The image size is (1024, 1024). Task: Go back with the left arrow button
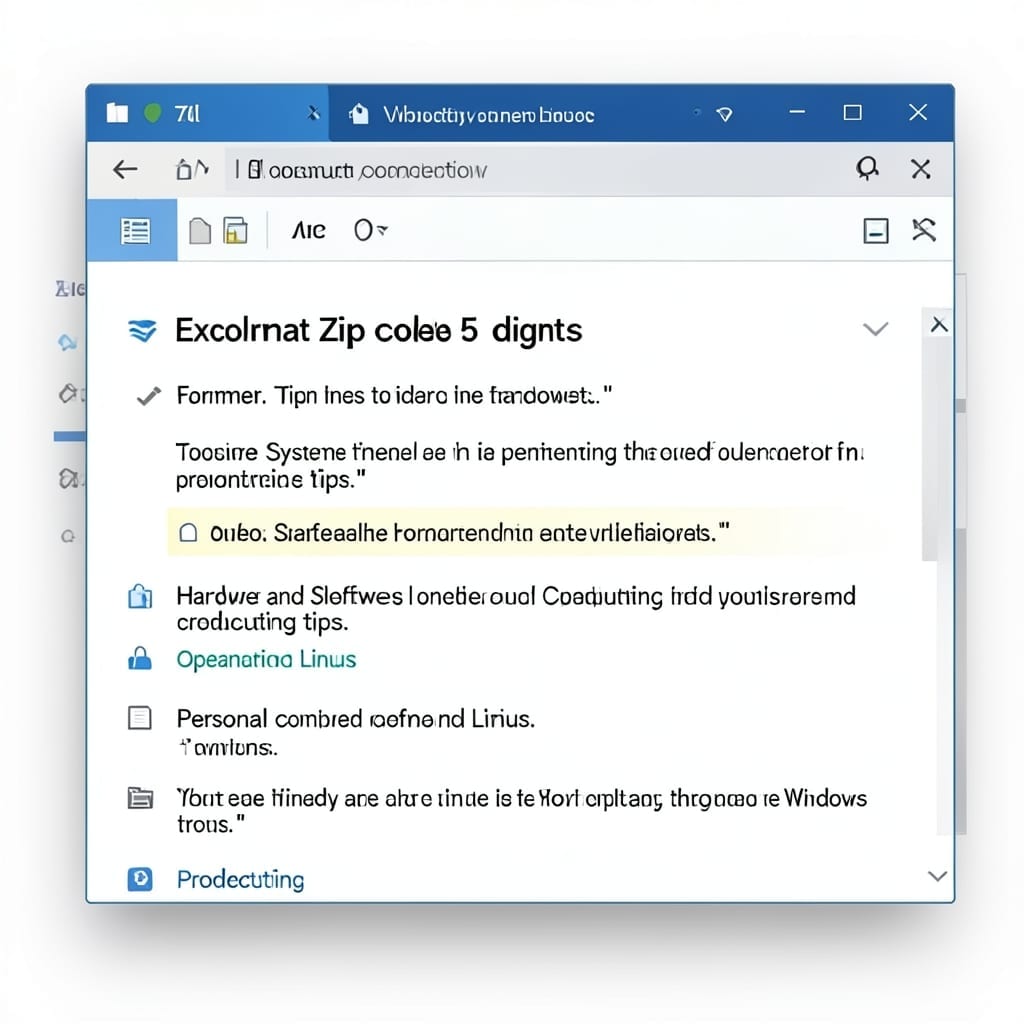[x=125, y=170]
